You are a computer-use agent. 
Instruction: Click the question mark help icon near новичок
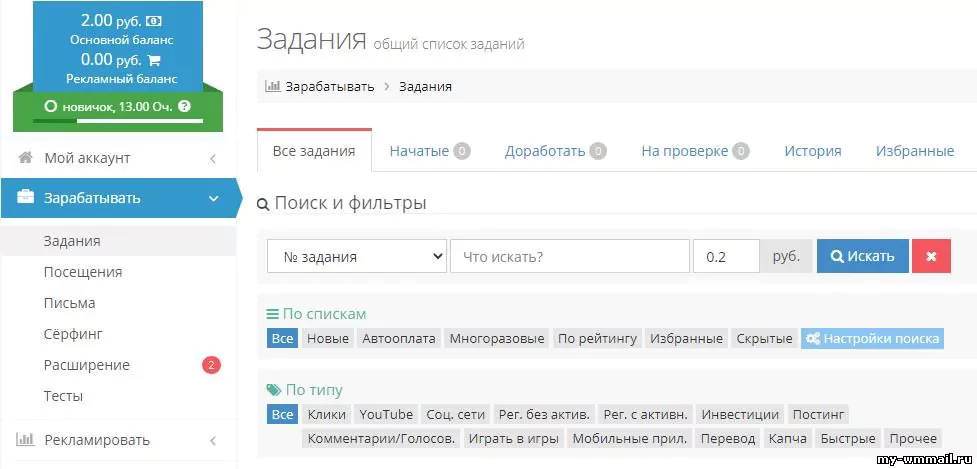coord(184,106)
